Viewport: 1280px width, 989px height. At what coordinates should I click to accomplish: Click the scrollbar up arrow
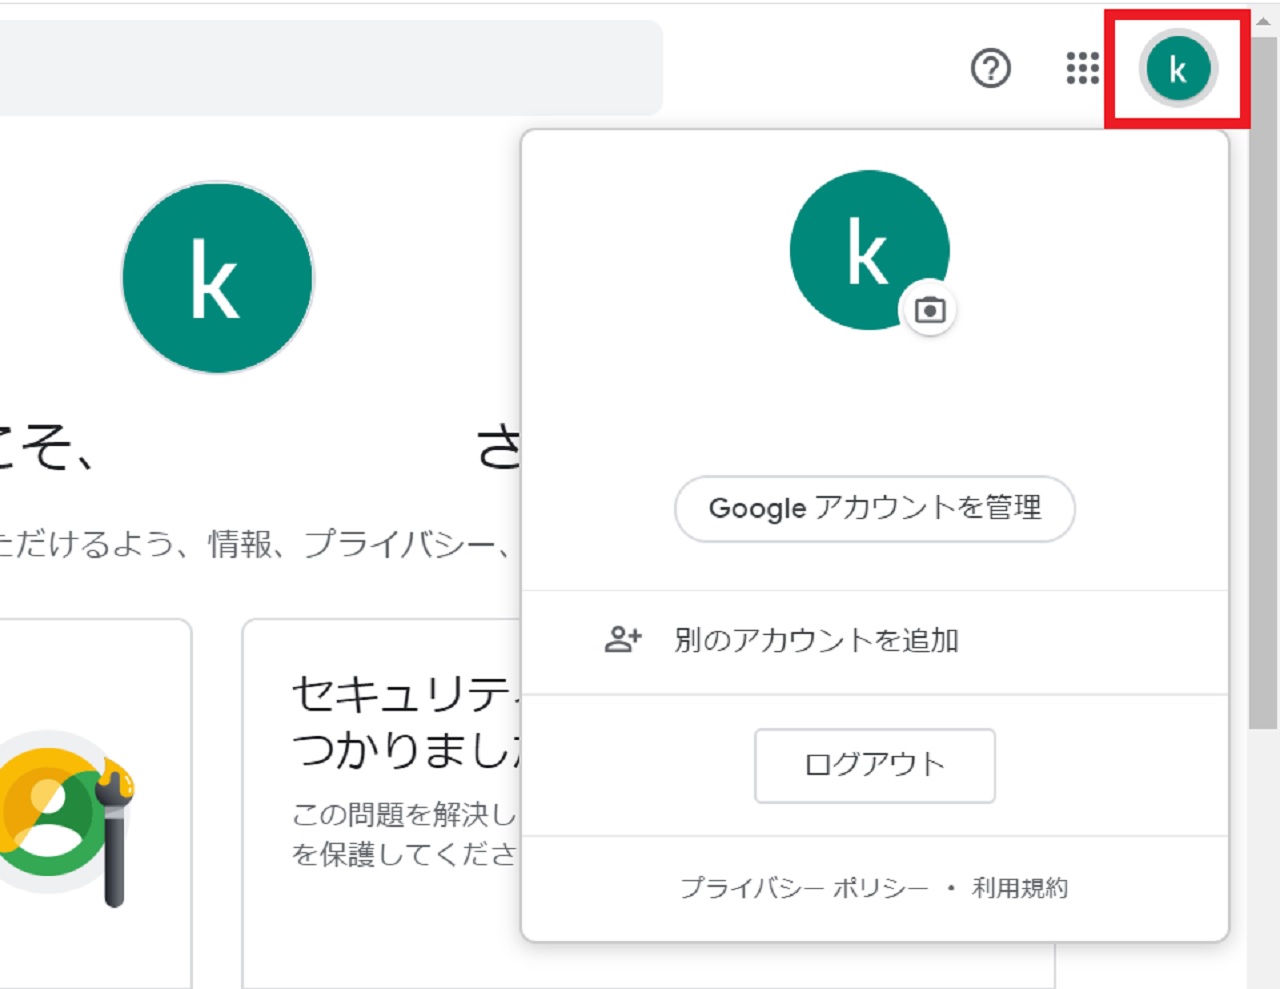point(1263,20)
